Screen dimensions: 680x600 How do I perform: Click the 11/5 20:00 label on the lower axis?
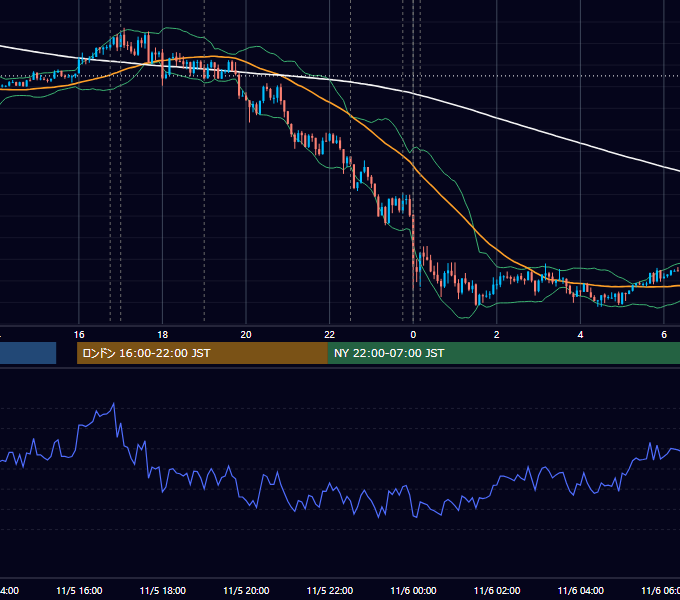click(246, 591)
